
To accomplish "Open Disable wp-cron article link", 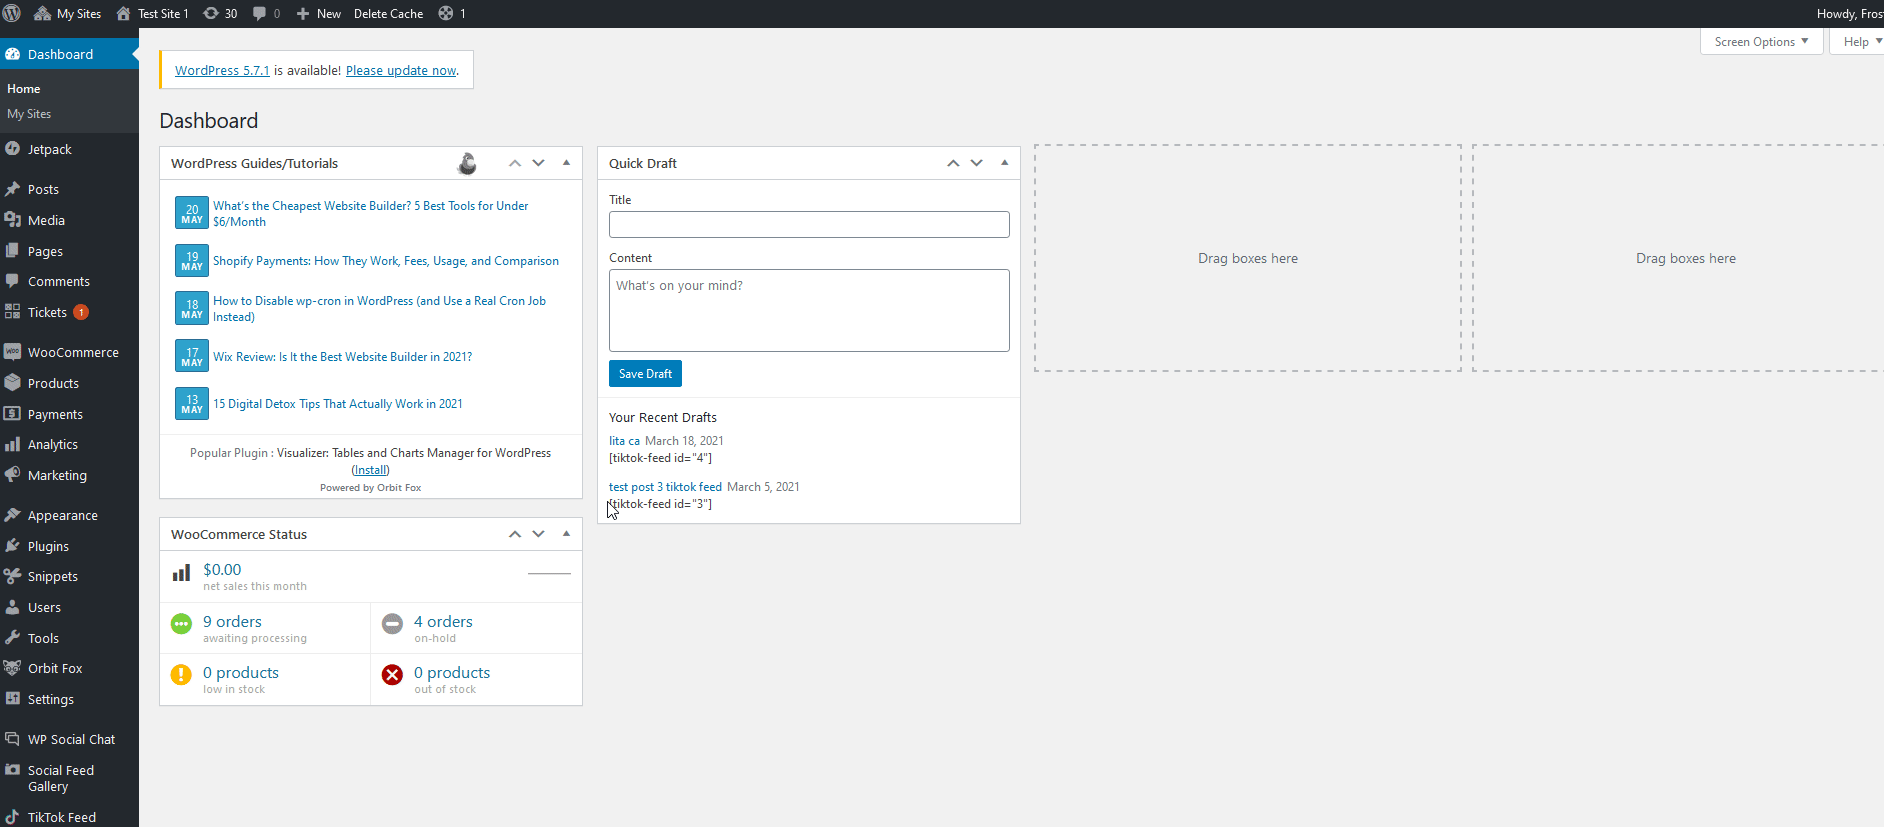I will click(x=379, y=308).
